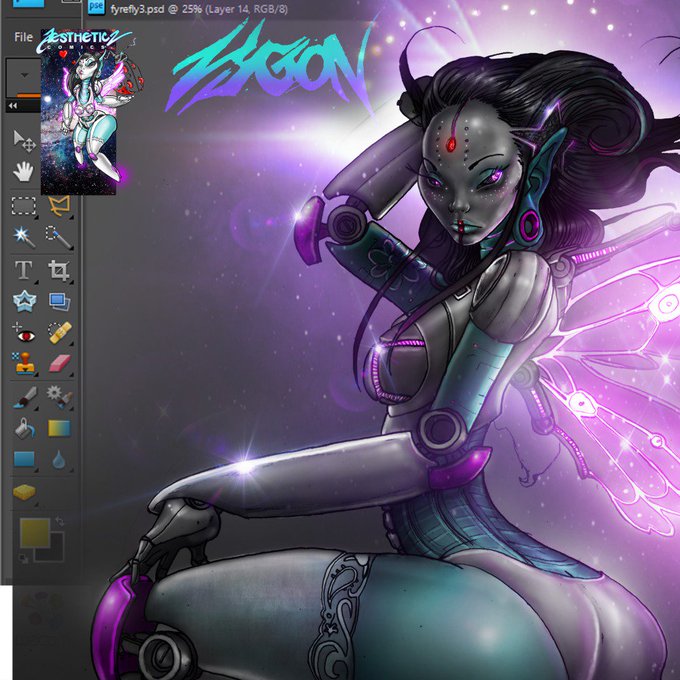Select the Spot Healing Brush bandage tool
680x680 pixels.
coord(59,333)
